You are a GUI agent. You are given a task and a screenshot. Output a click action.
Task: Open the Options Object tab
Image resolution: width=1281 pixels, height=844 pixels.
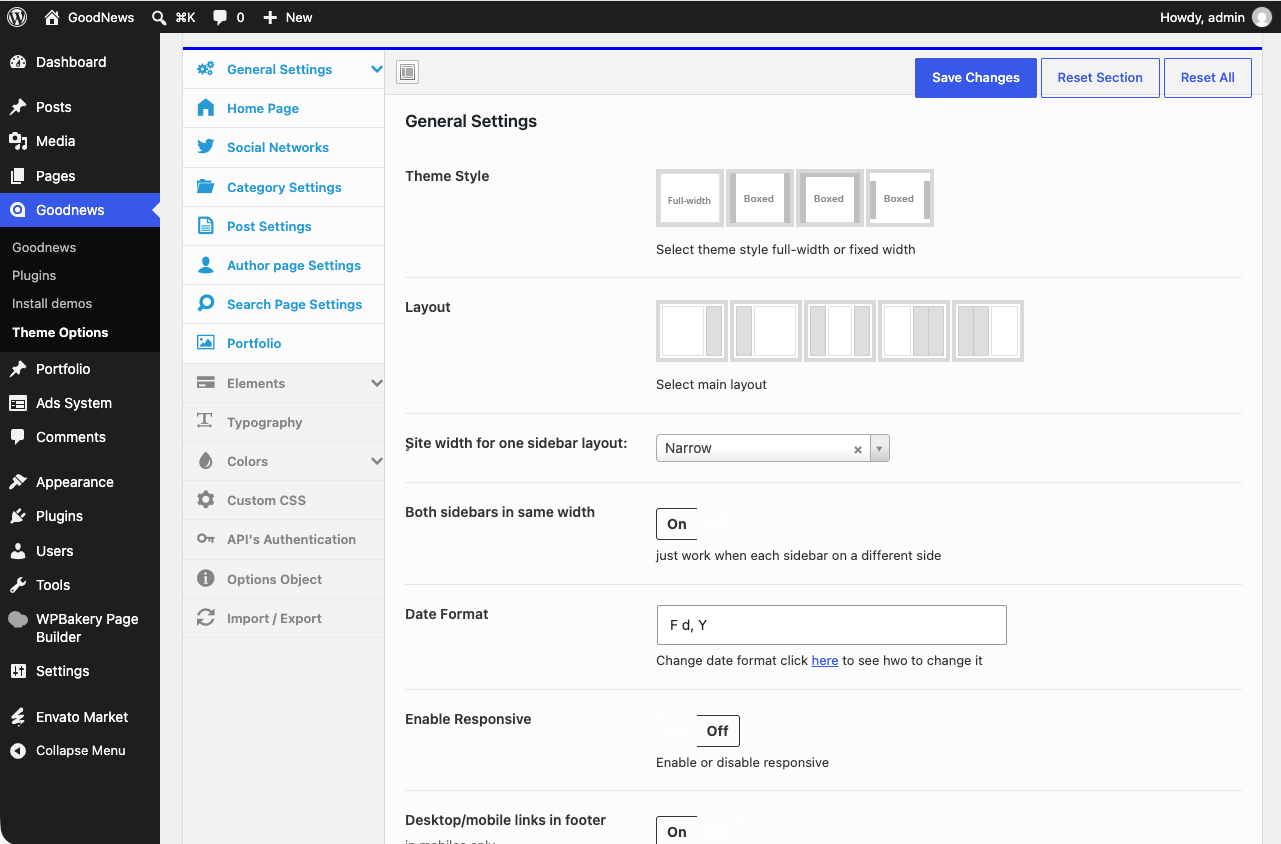pos(284,579)
